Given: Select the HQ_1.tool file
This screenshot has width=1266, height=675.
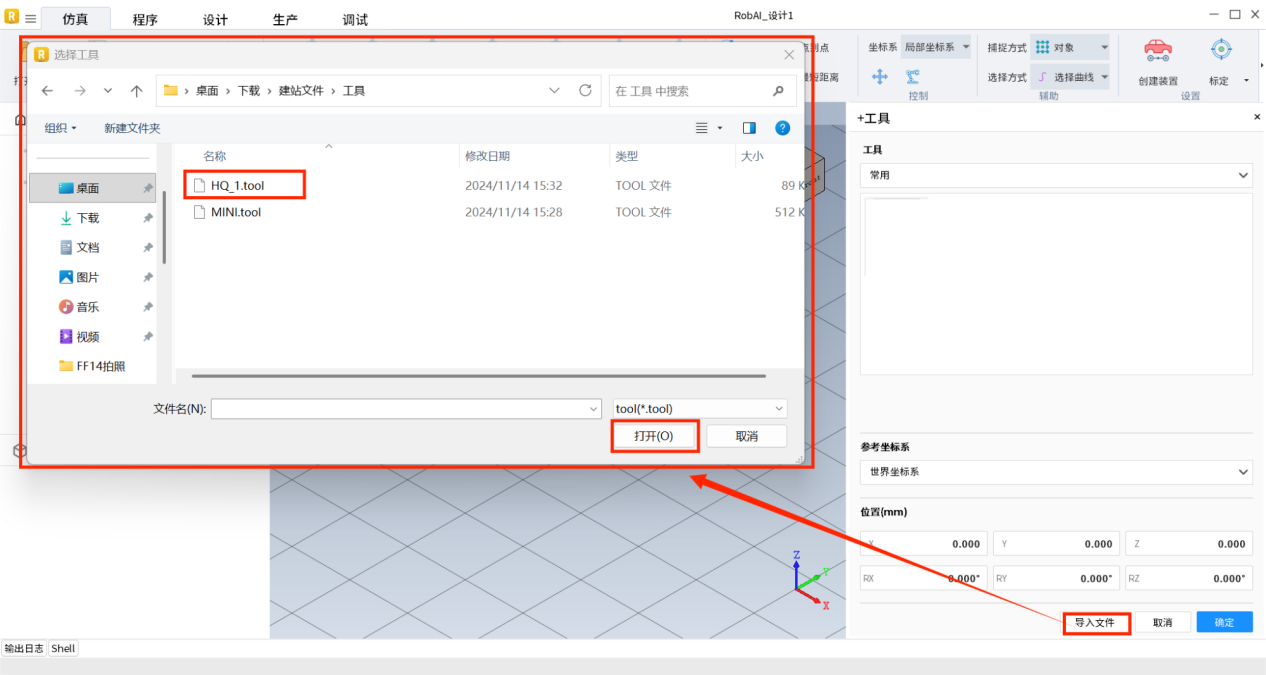Looking at the screenshot, I should 237,185.
